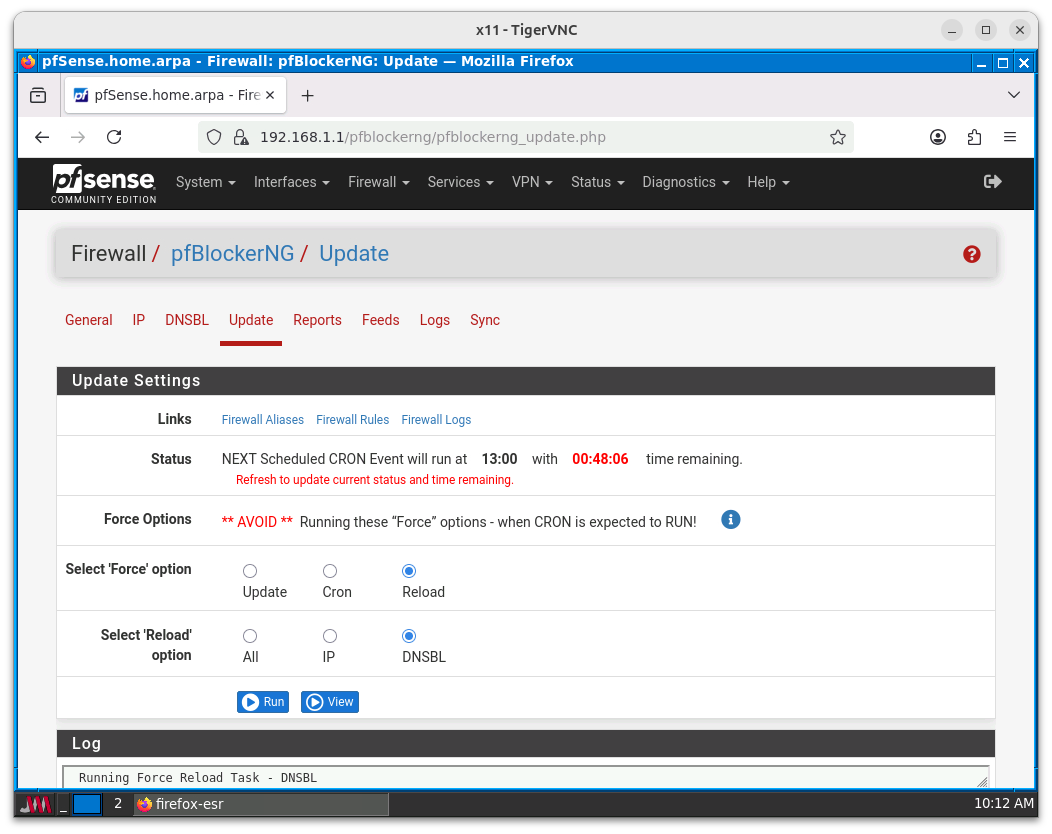Click the Run button

263,702
